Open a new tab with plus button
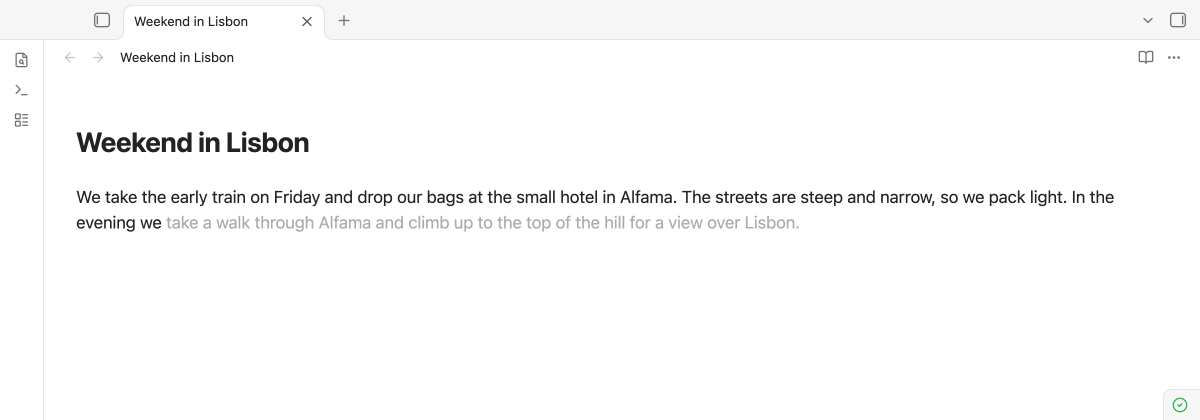The width and height of the screenshot is (1200, 420). point(344,20)
